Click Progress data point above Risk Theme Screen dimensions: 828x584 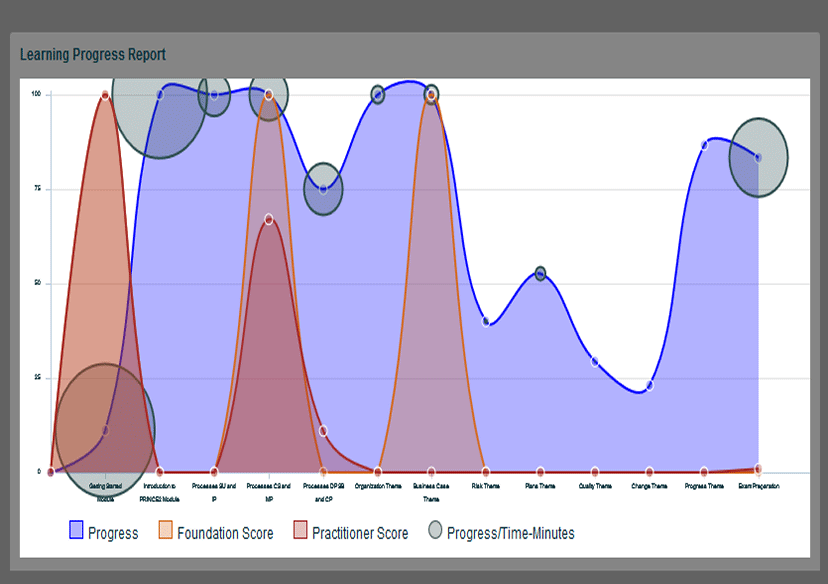click(486, 322)
